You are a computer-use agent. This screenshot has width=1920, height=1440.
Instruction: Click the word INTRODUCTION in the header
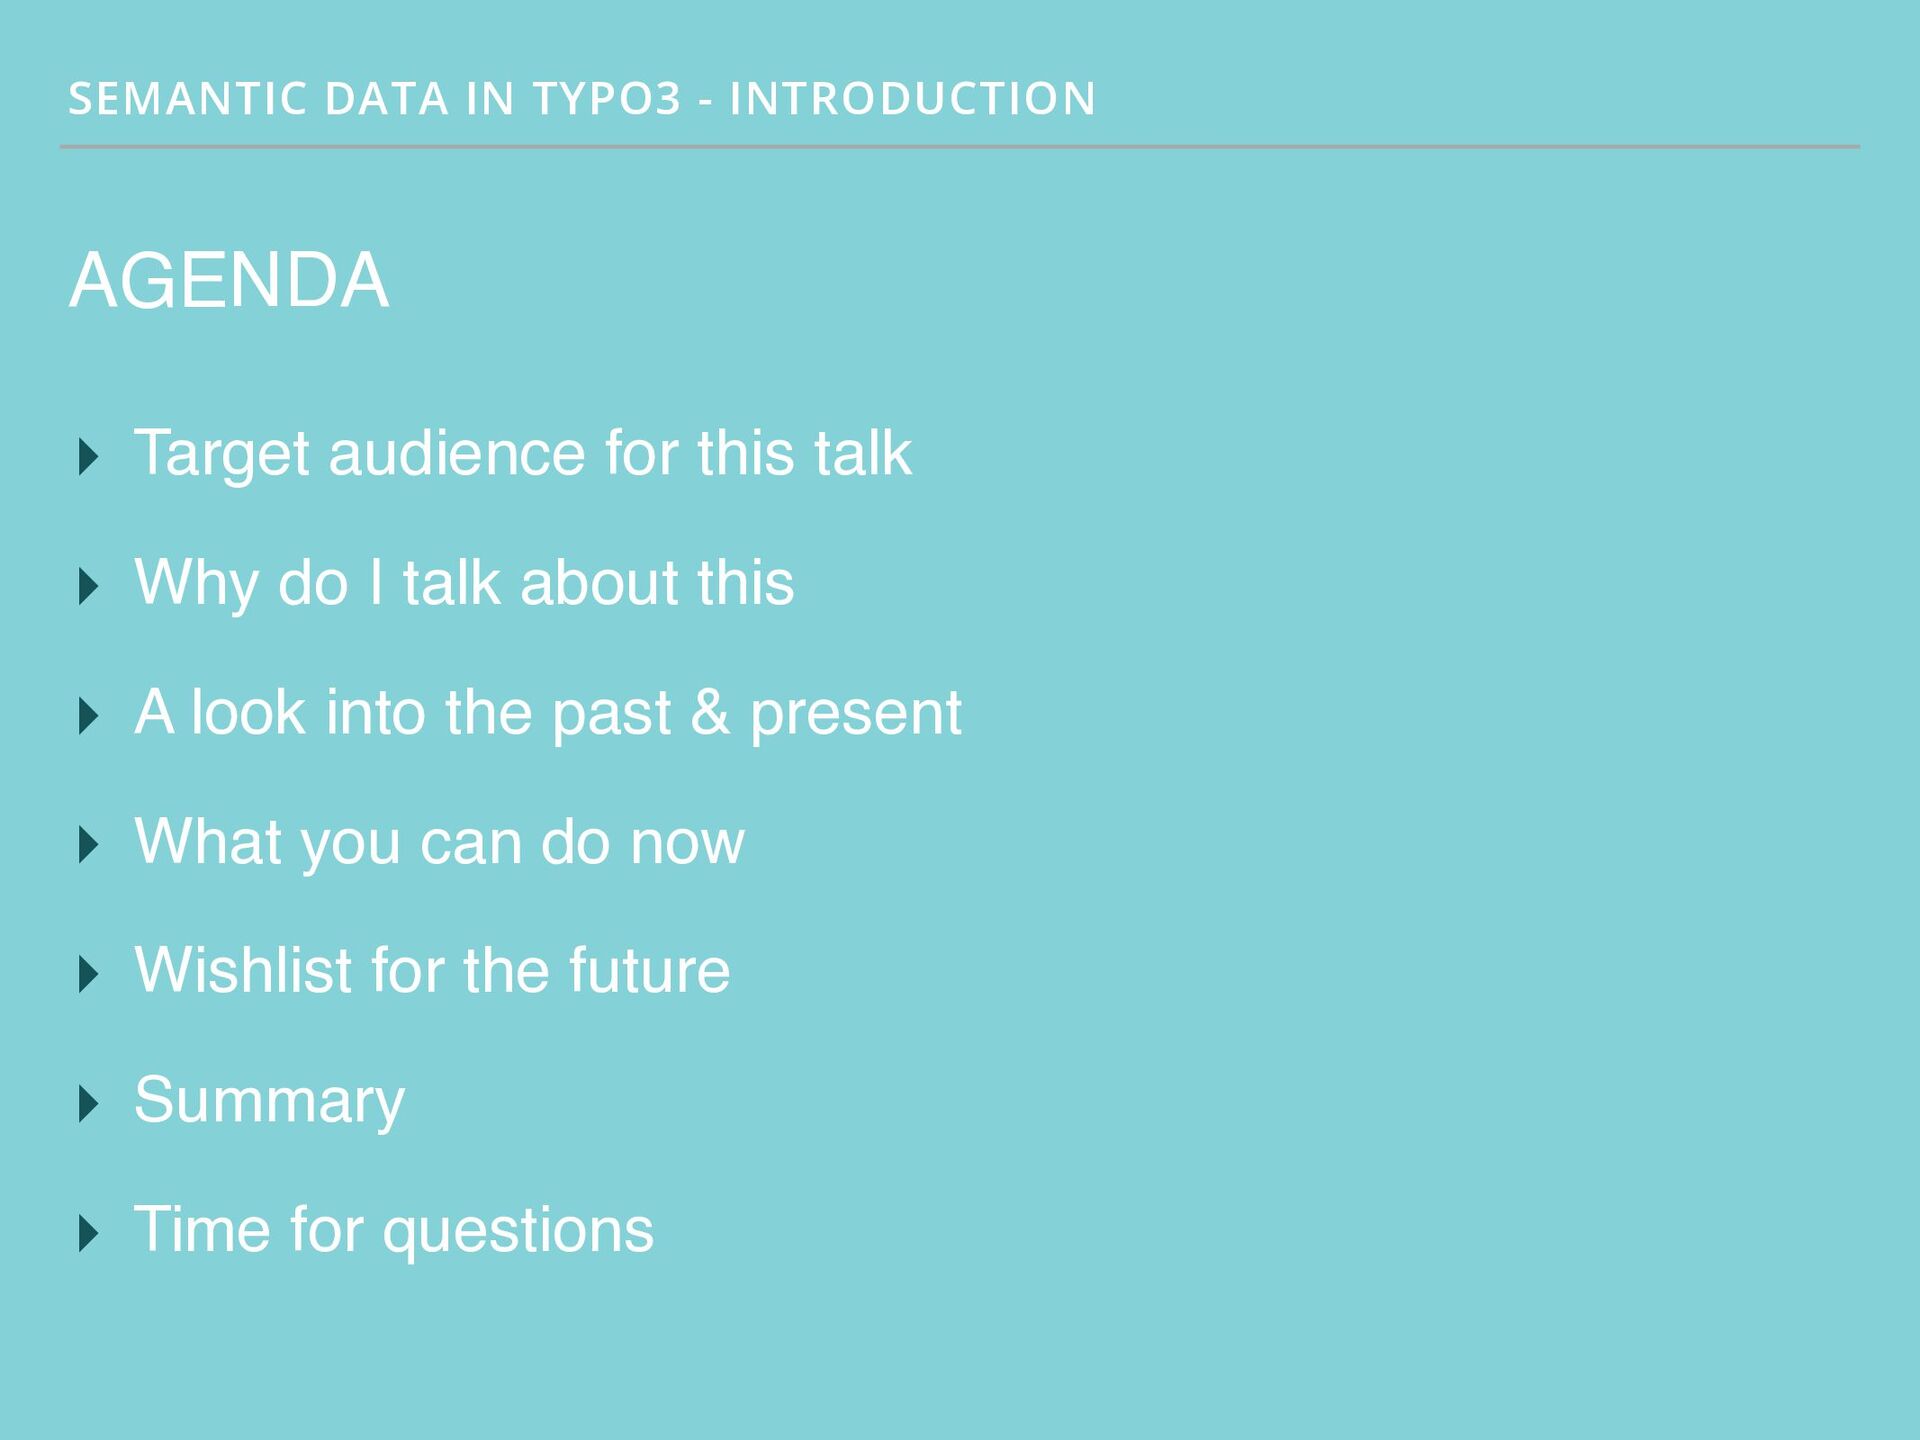pyautogui.click(x=913, y=99)
